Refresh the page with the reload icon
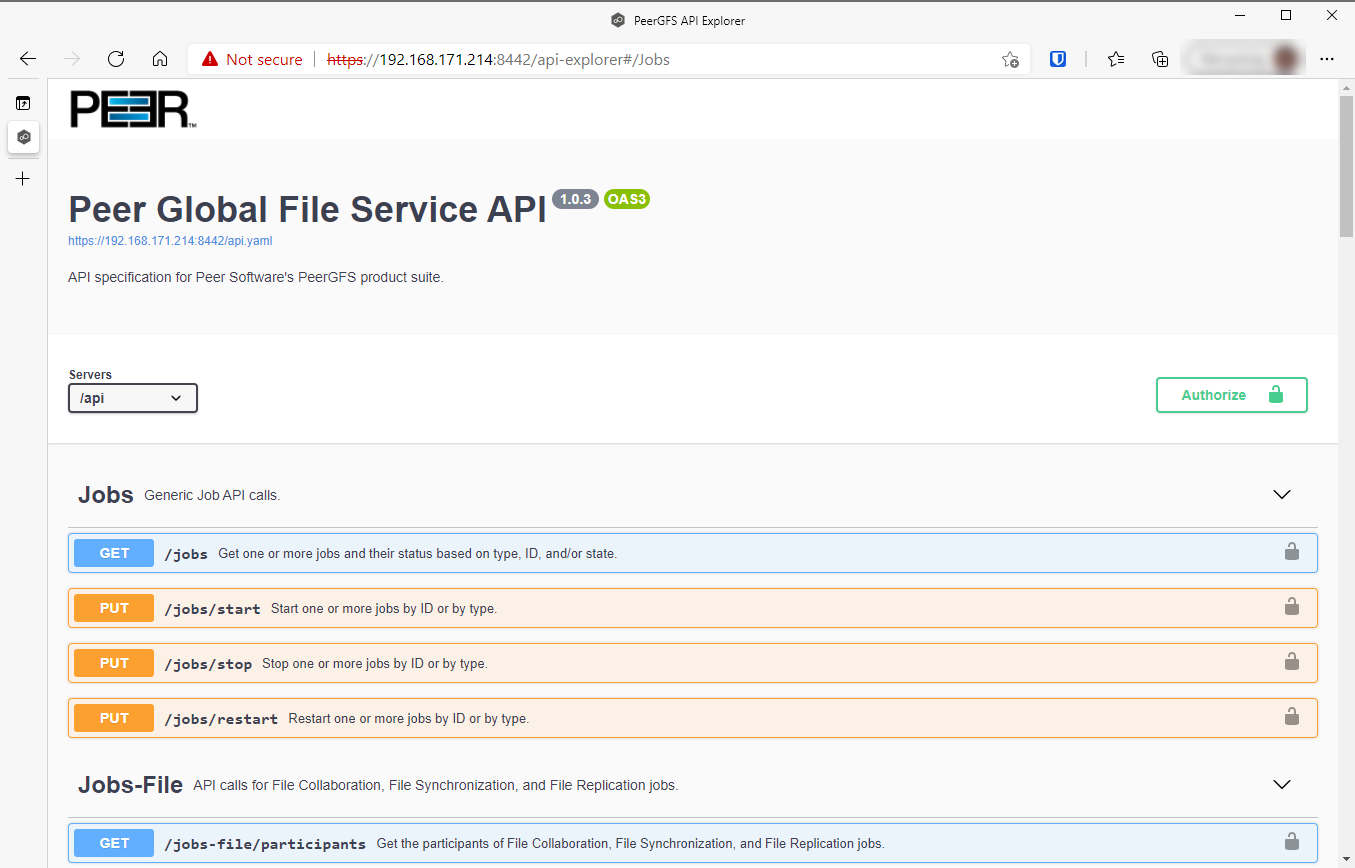1355x868 pixels. tap(116, 59)
